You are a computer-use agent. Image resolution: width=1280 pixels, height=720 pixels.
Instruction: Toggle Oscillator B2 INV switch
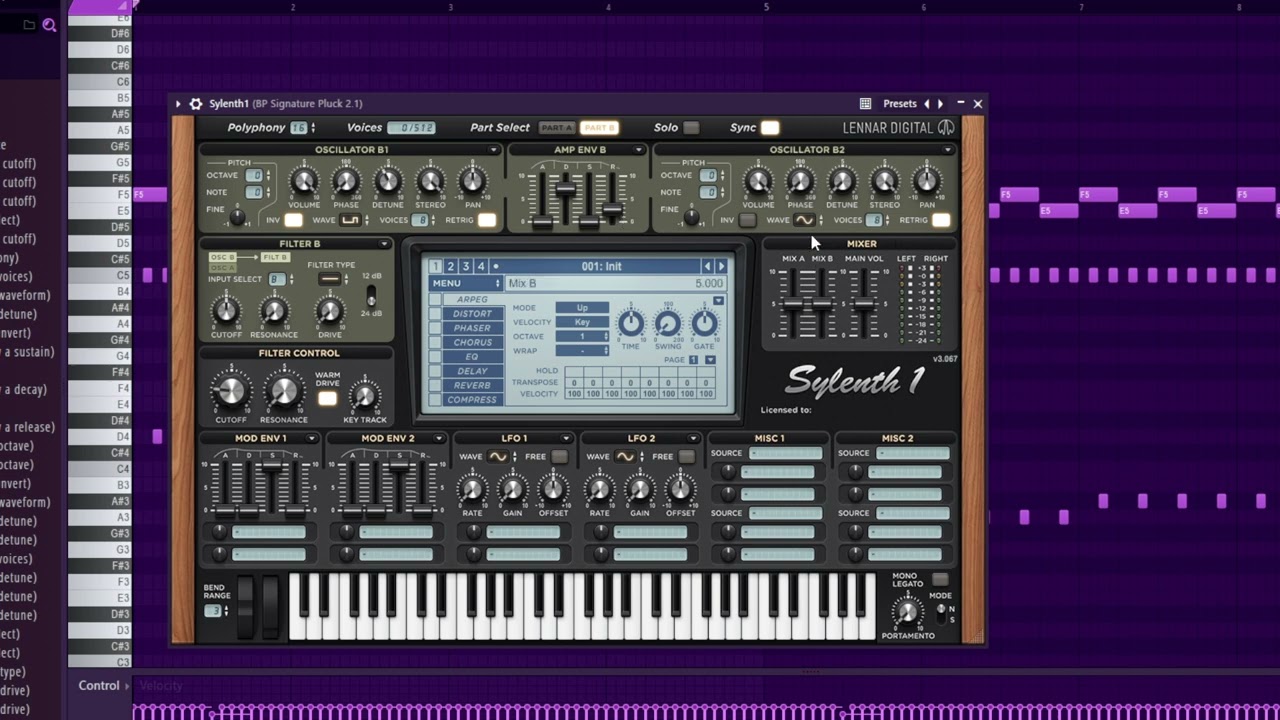pyautogui.click(x=747, y=220)
